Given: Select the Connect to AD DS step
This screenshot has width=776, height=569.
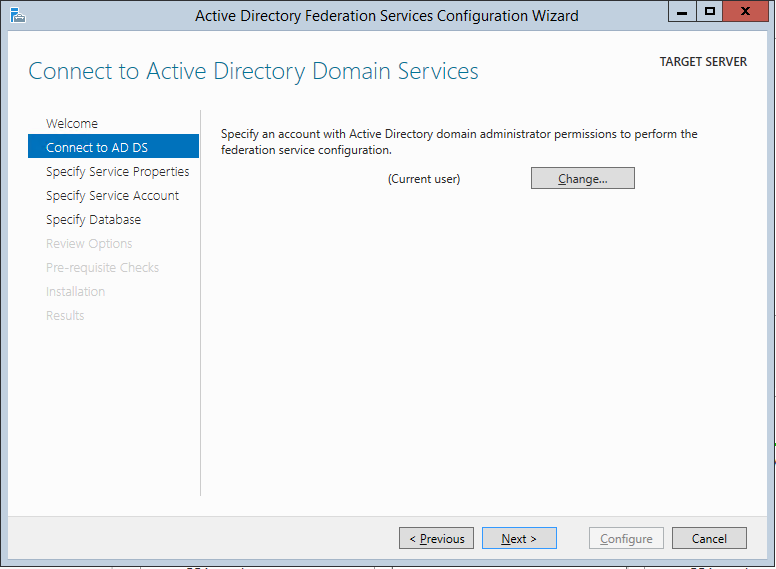Looking at the screenshot, I should click(x=97, y=148).
